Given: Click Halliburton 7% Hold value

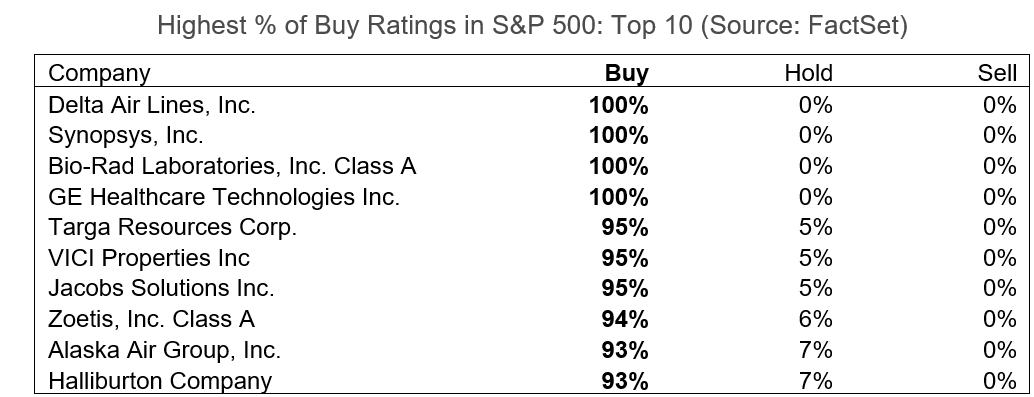Looking at the screenshot, I should point(816,381).
